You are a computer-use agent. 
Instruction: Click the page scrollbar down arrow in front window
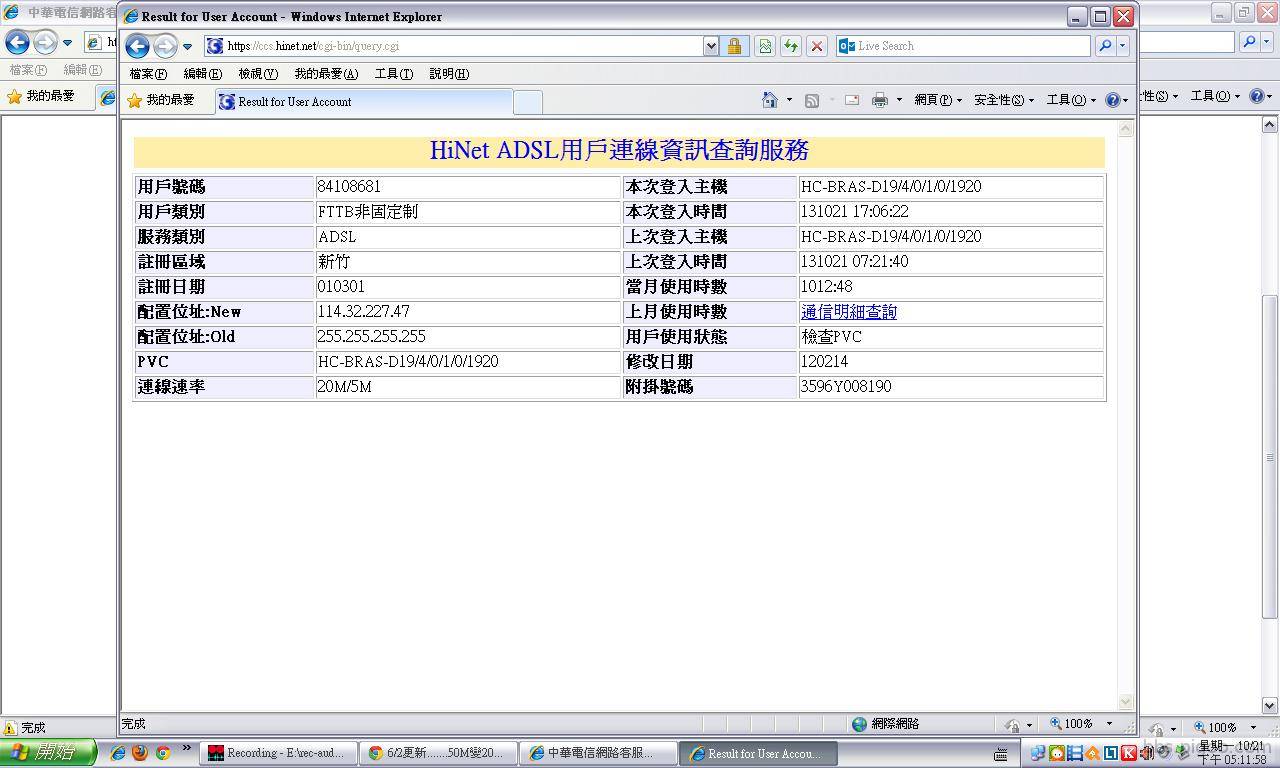point(1126,702)
